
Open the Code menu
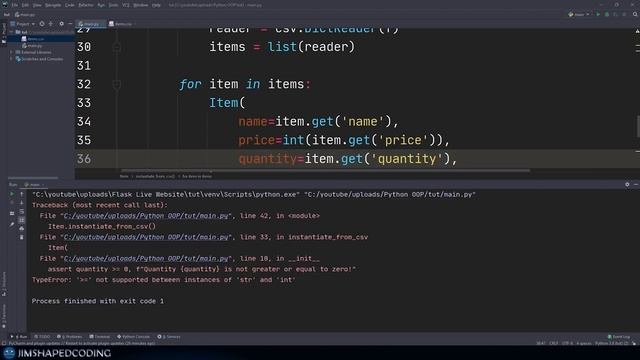point(70,5)
